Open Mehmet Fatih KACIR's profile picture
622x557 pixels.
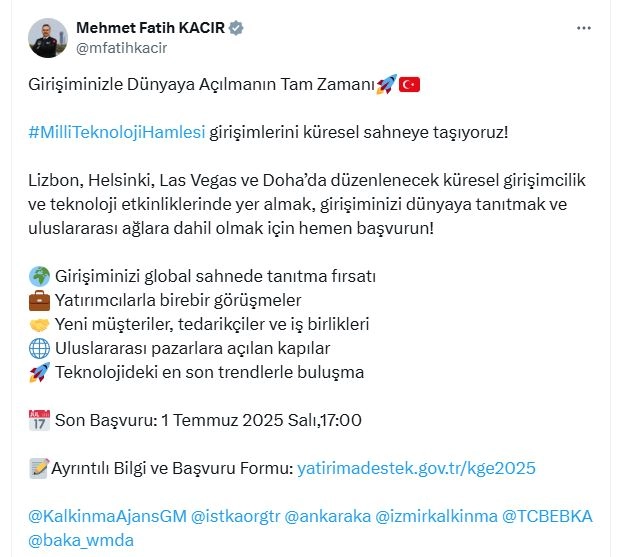tap(48, 38)
